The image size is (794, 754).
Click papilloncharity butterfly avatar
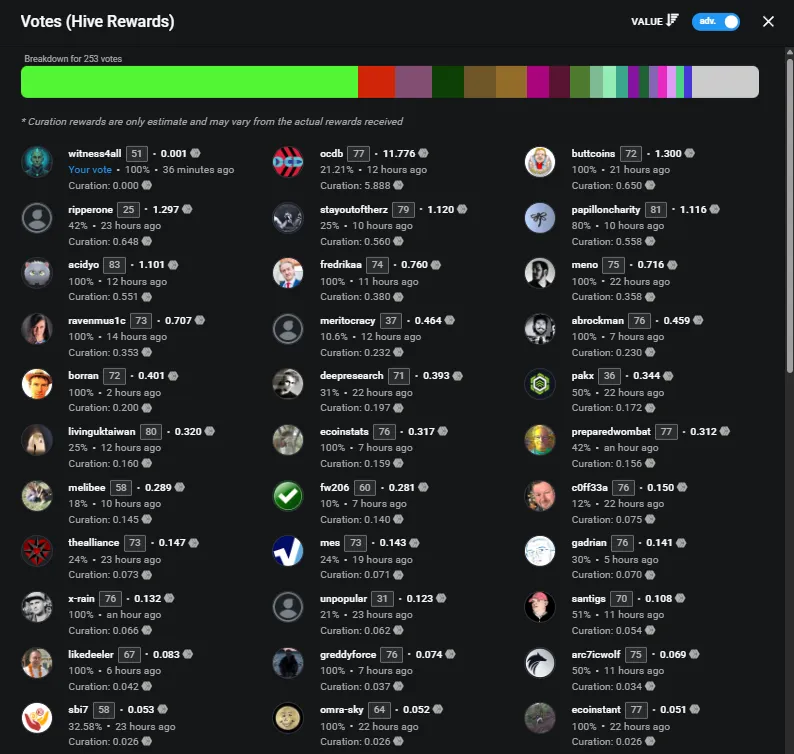540,218
